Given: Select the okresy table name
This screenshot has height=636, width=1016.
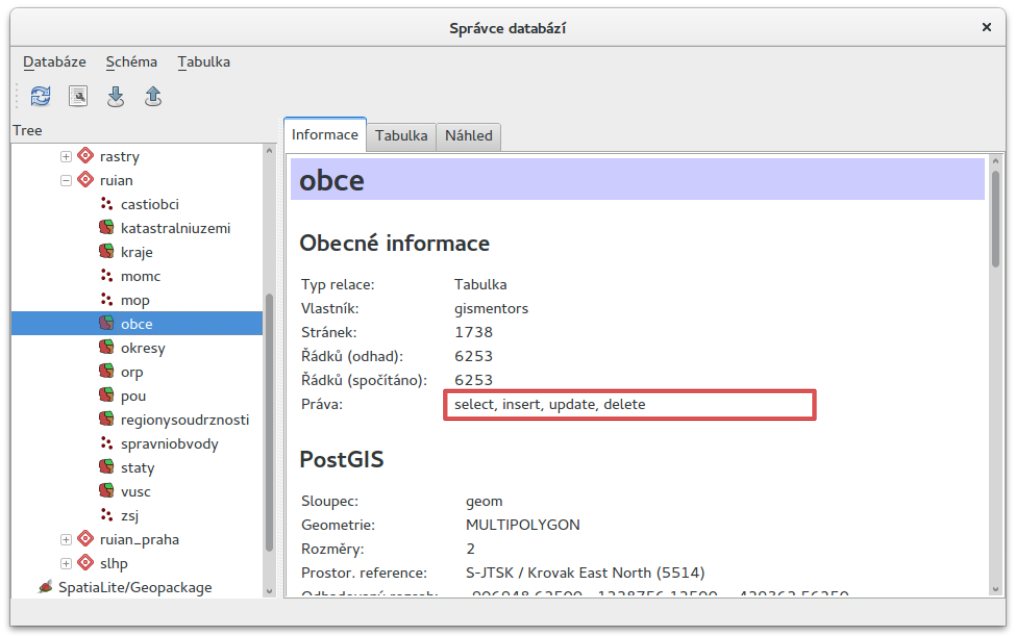Looking at the screenshot, I should point(143,348).
